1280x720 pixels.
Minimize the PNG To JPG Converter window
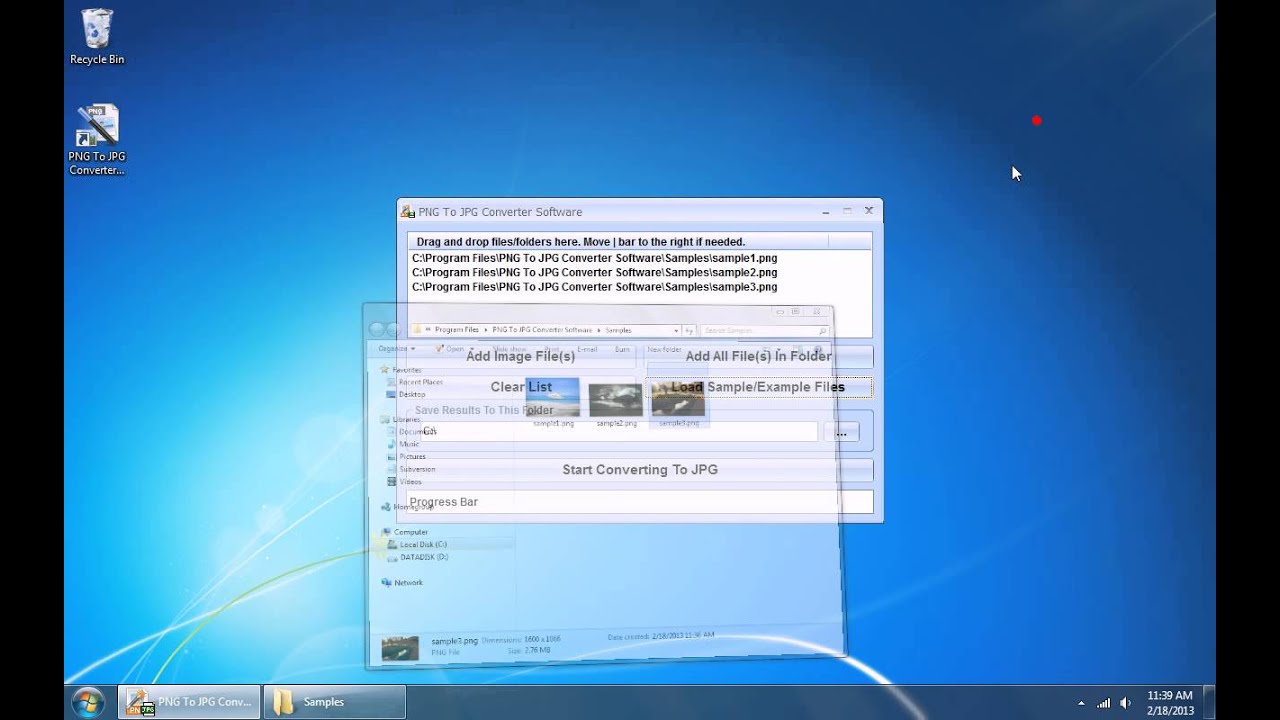(825, 211)
